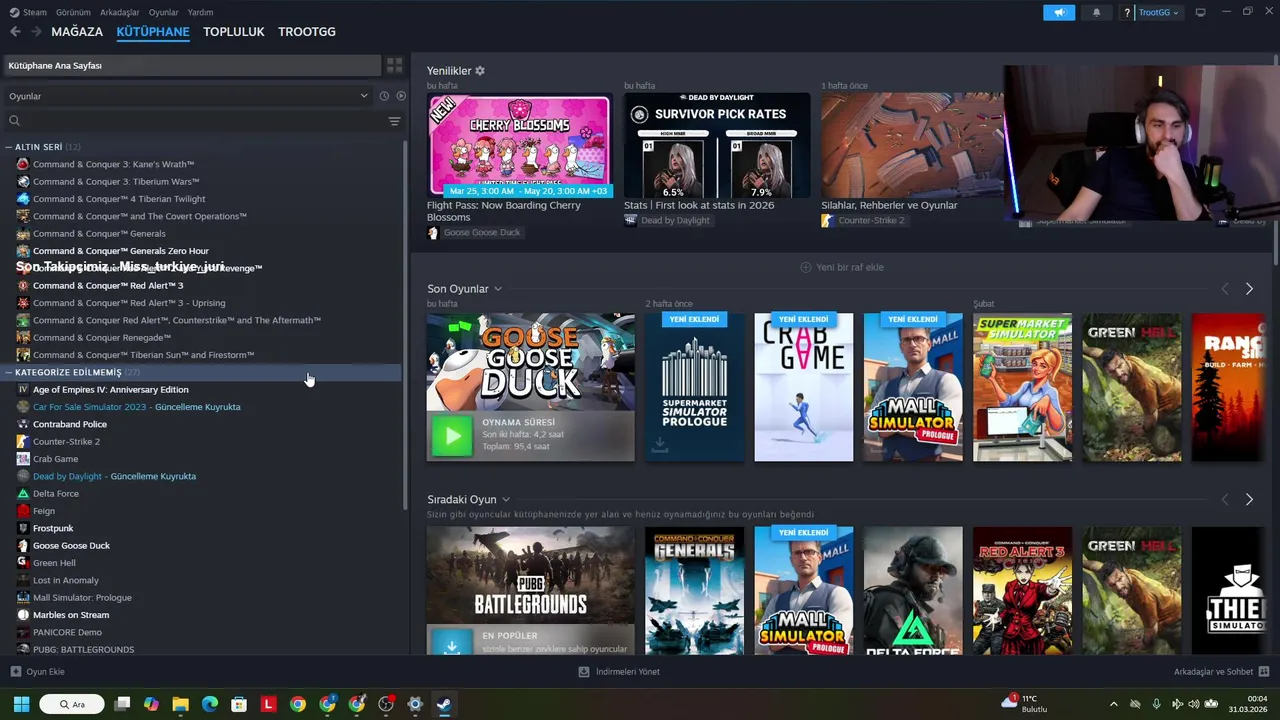Open help question mark icon
Image resolution: width=1280 pixels, height=720 pixels.
pyautogui.click(x=1127, y=12)
